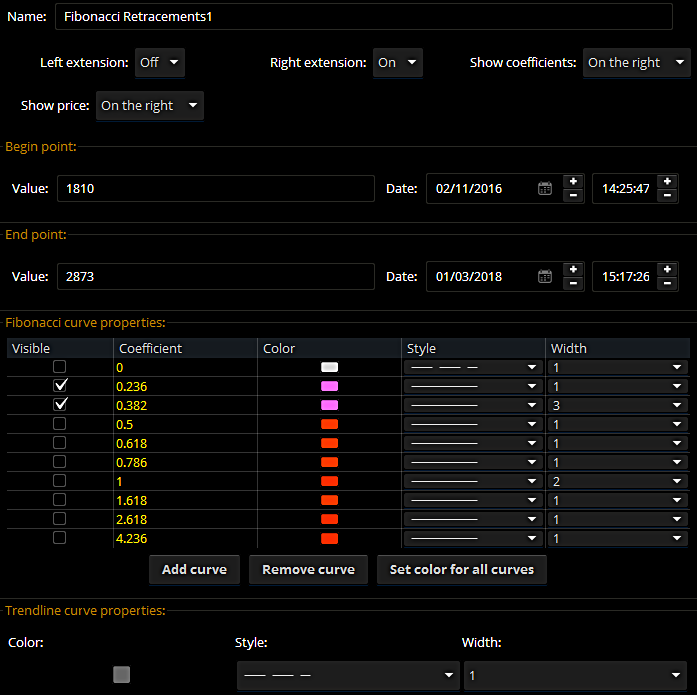Check visibility for coefficient 0.618

pos(60,443)
